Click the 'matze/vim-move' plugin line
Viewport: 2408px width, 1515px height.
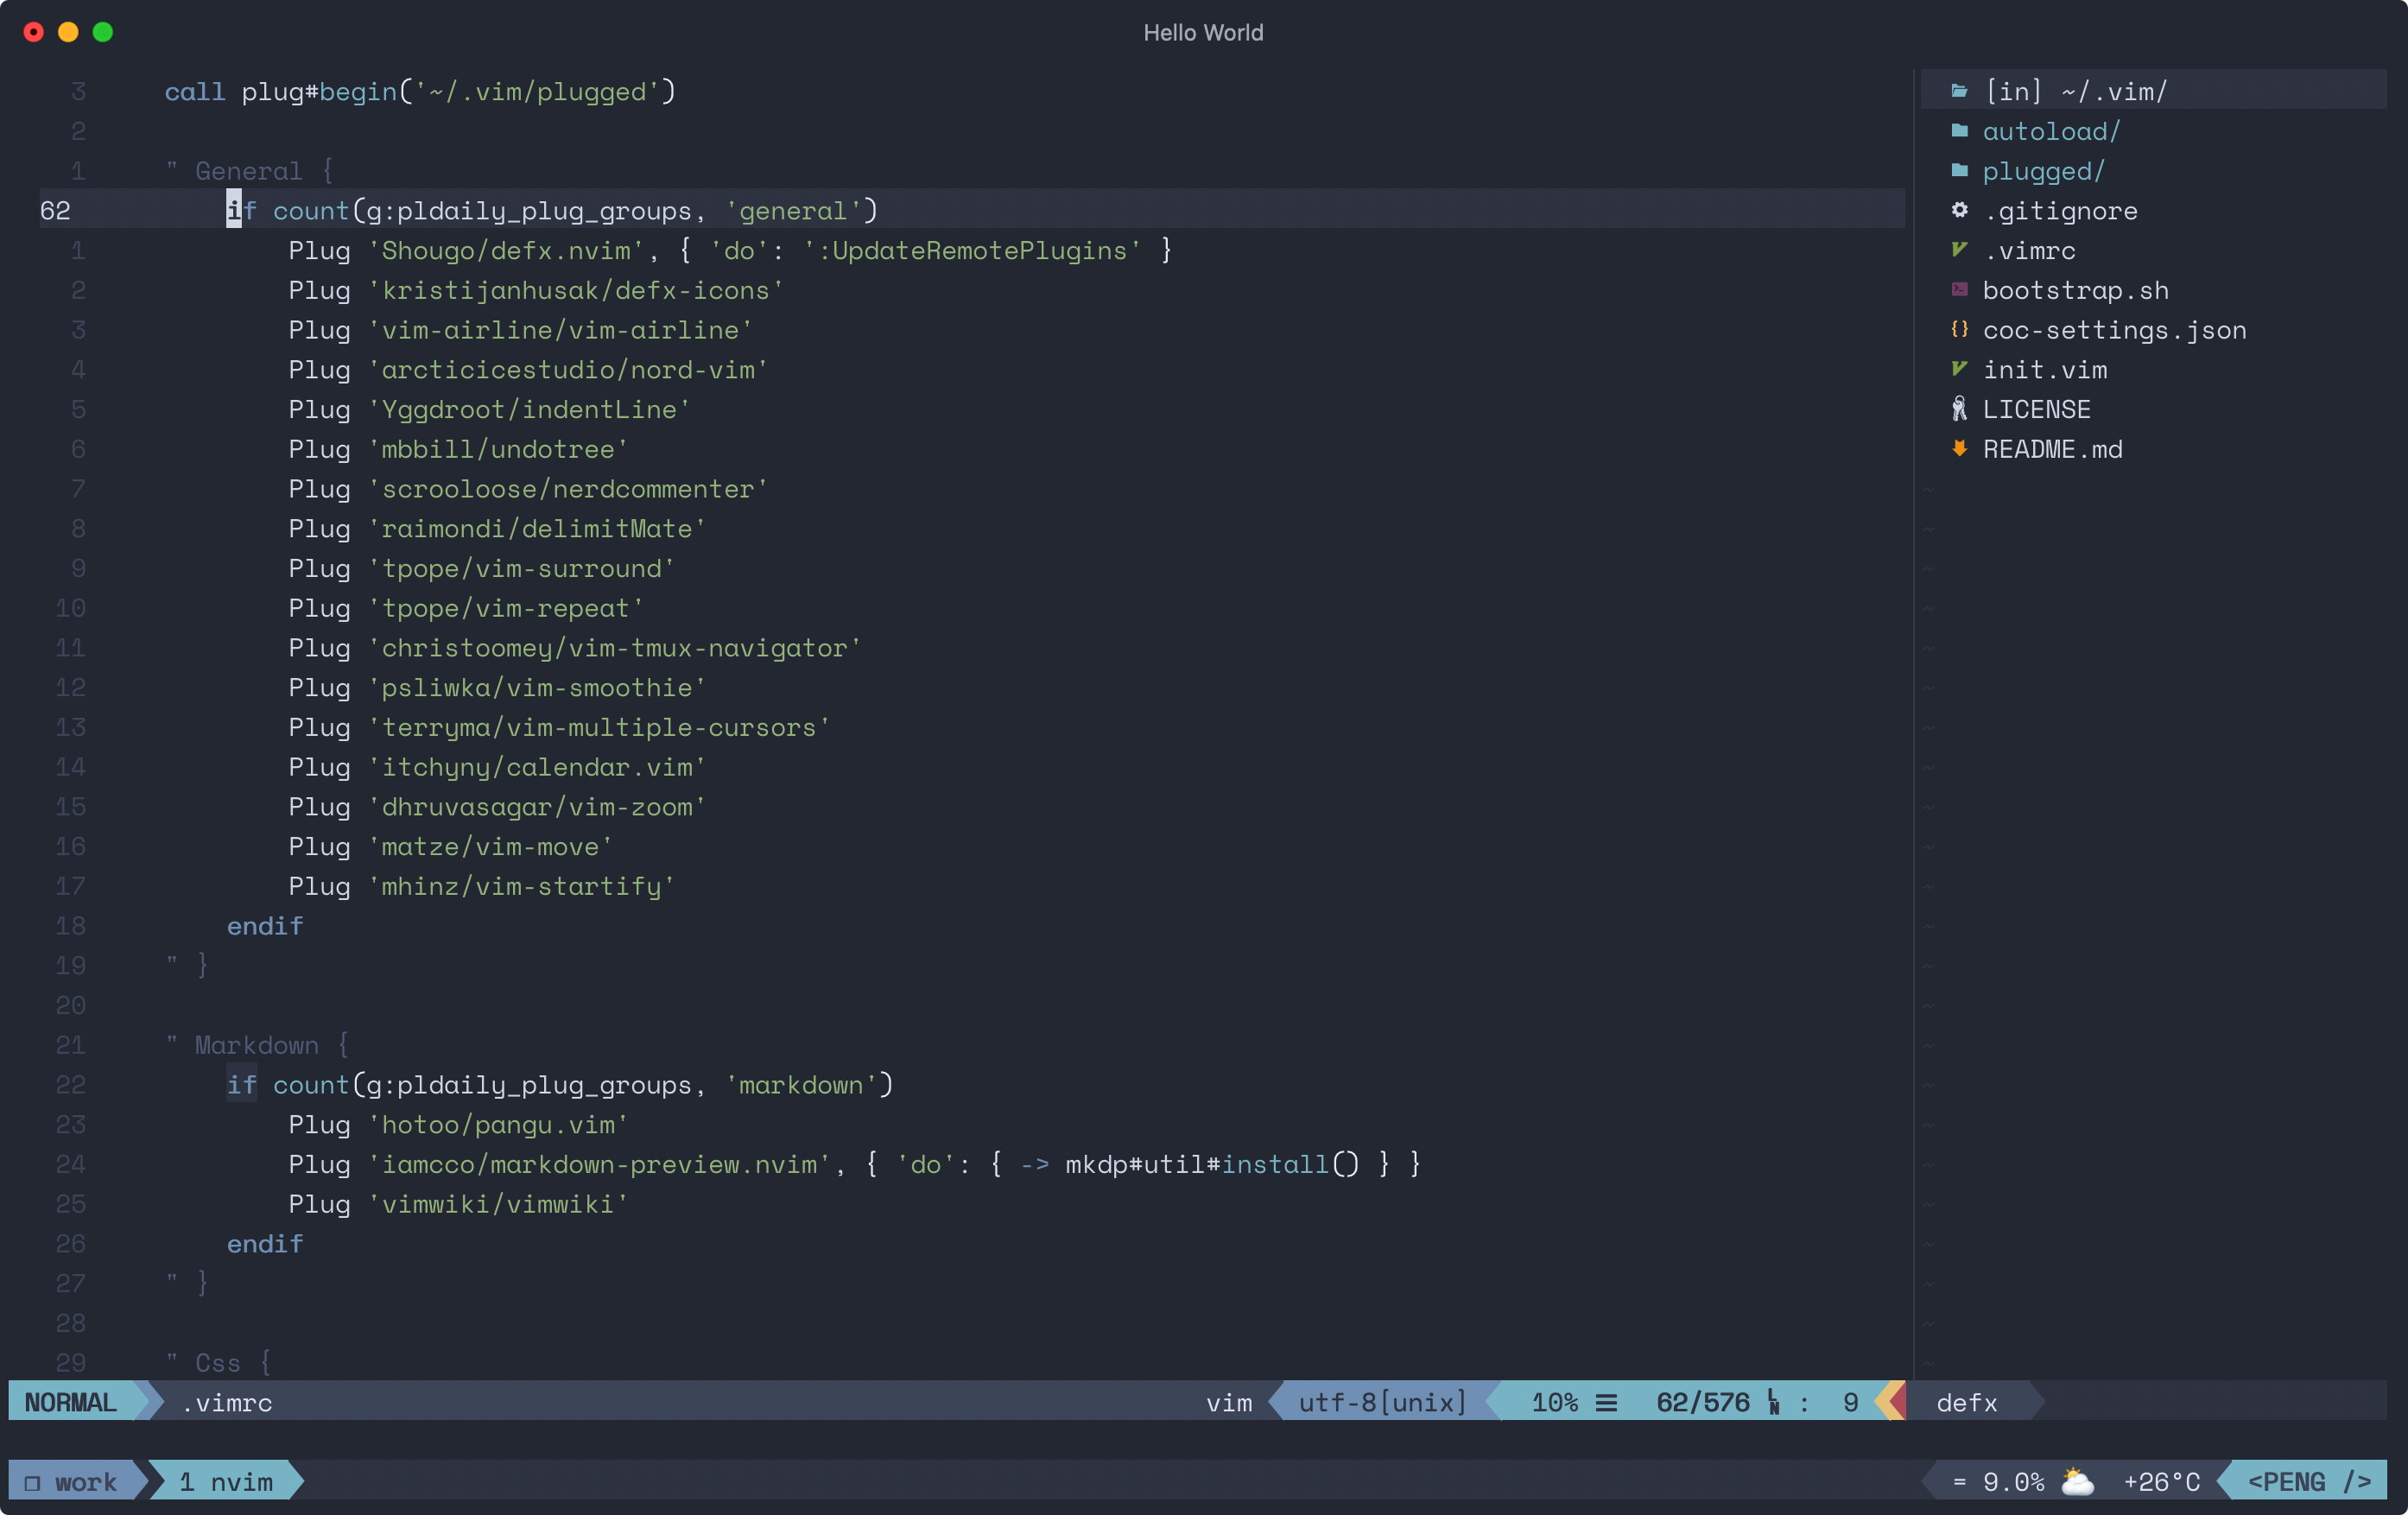coord(451,847)
